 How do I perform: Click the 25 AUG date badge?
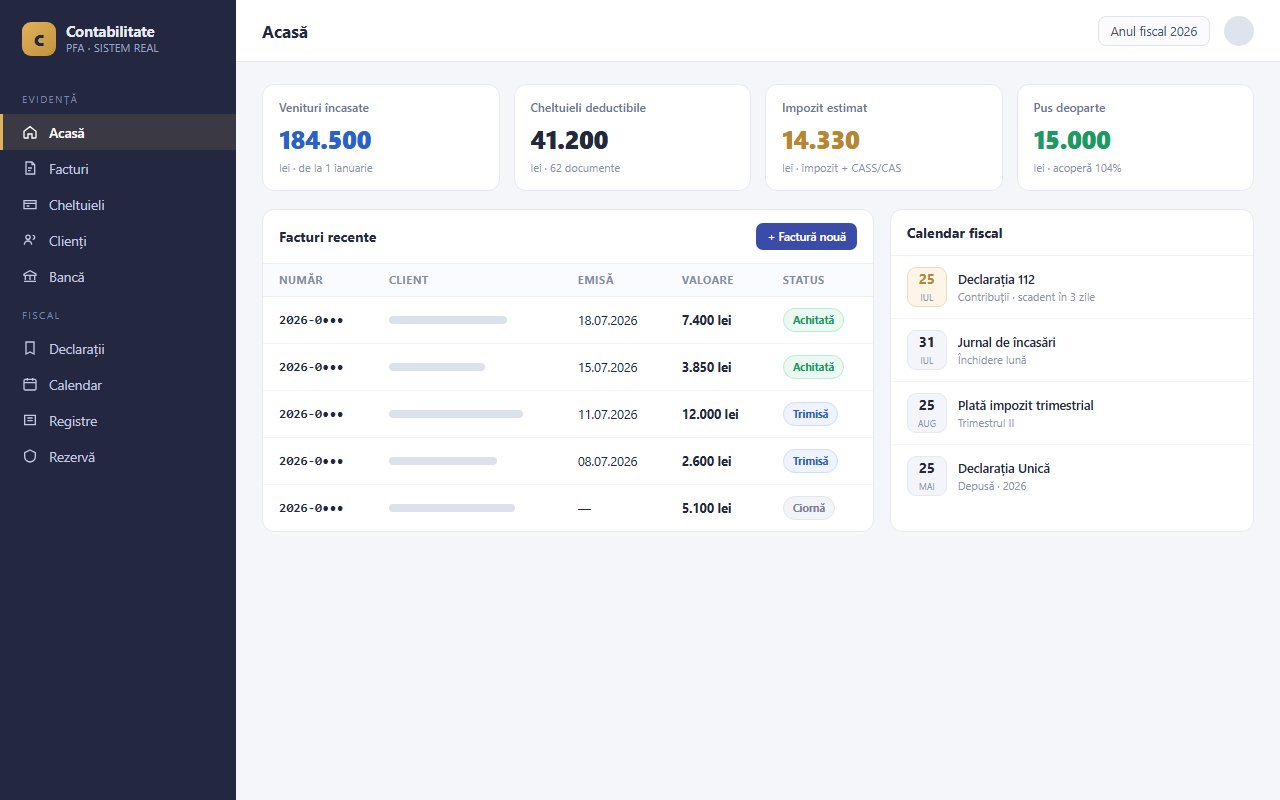[927, 413]
